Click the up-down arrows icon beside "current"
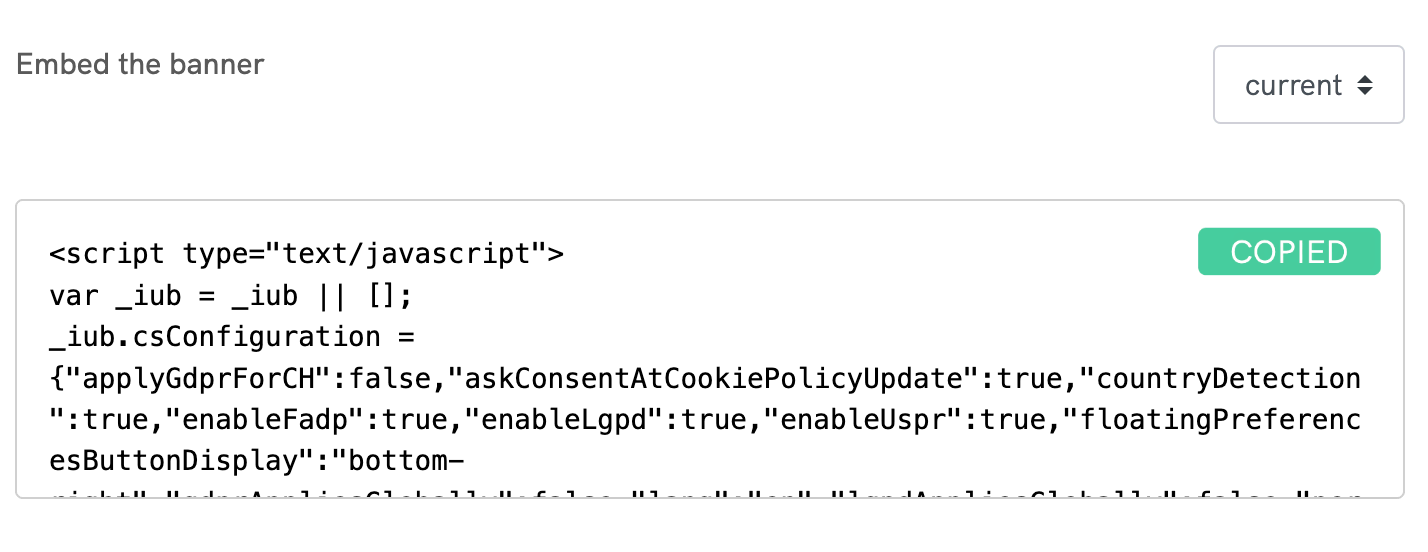1428x552 pixels. pos(1365,86)
